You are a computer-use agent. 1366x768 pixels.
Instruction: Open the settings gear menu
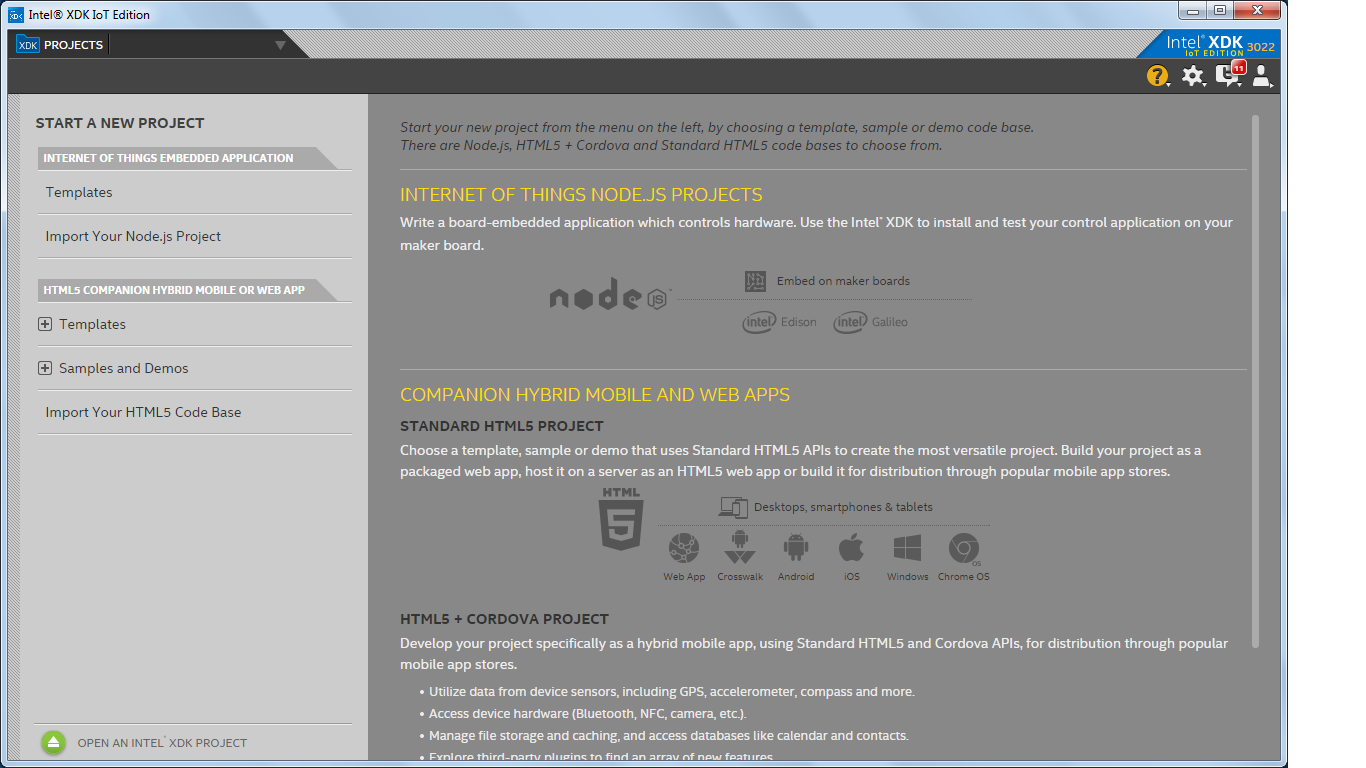coord(1192,76)
